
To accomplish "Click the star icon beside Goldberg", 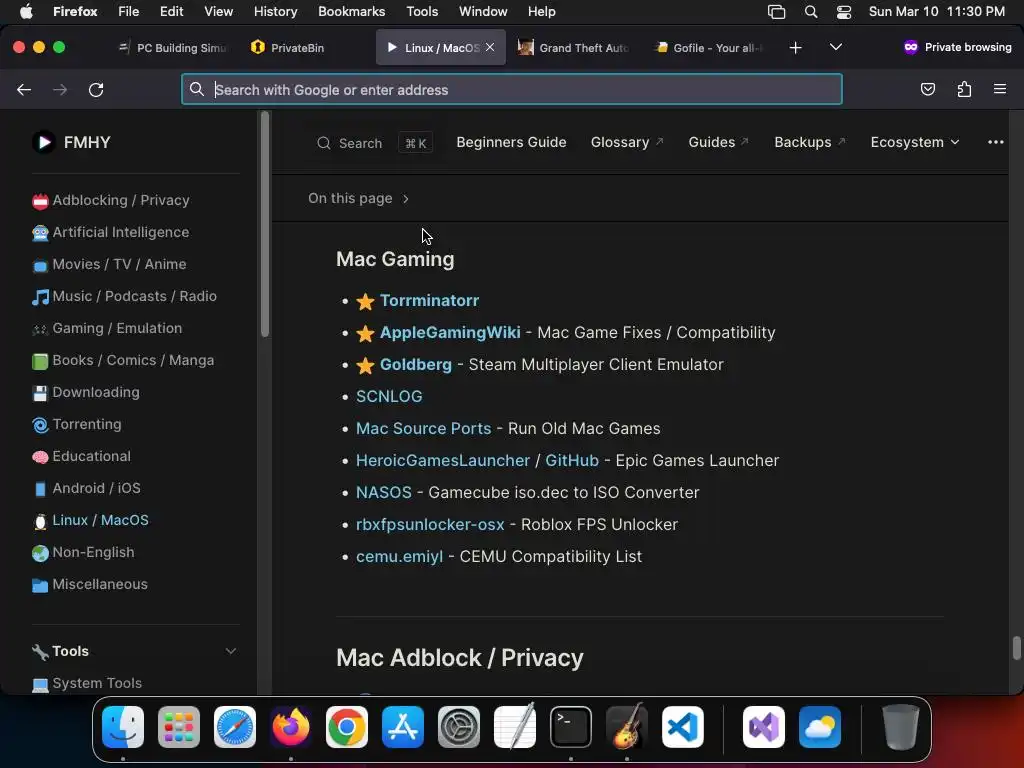I will pyautogui.click(x=365, y=365).
